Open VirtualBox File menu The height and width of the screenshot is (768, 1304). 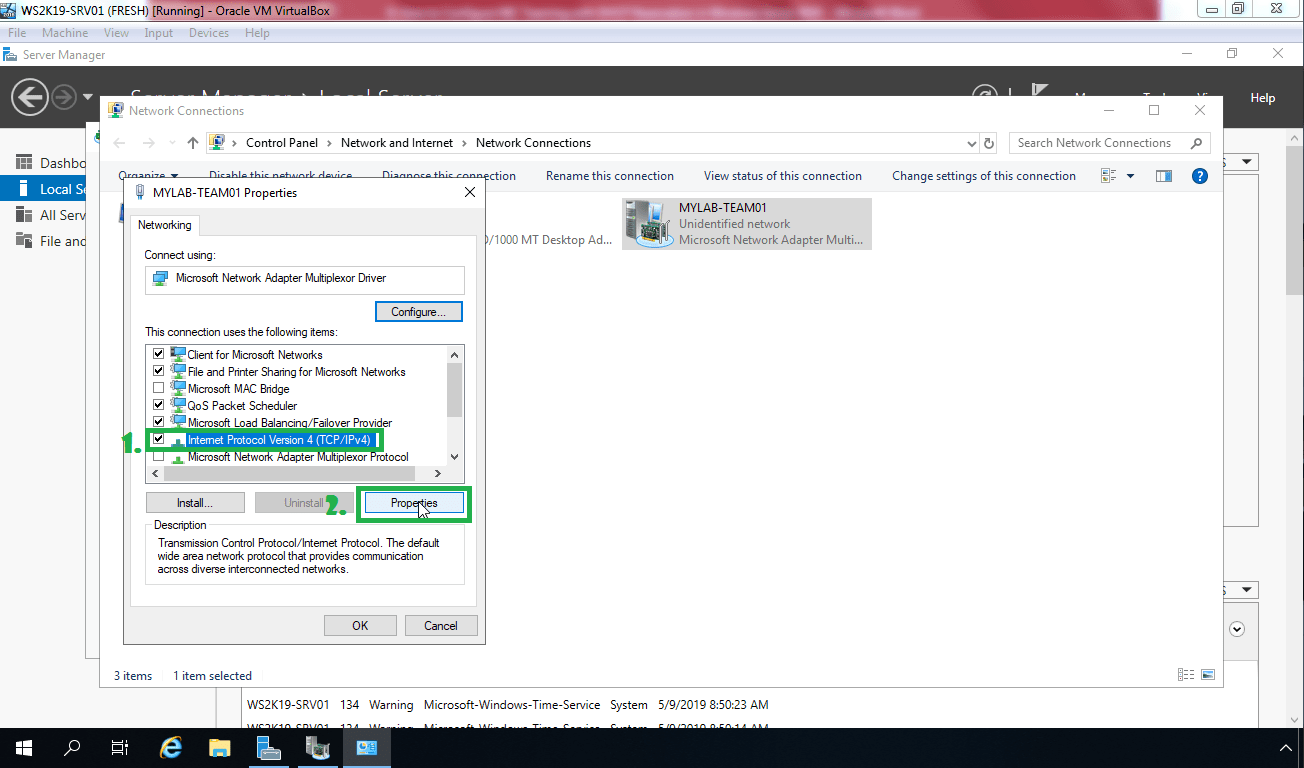[17, 33]
